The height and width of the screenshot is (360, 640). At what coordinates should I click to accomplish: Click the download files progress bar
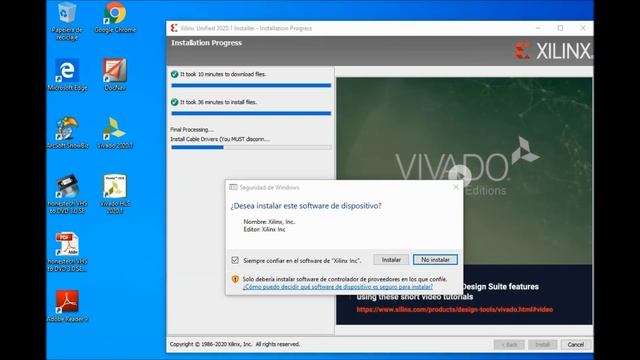[251, 86]
